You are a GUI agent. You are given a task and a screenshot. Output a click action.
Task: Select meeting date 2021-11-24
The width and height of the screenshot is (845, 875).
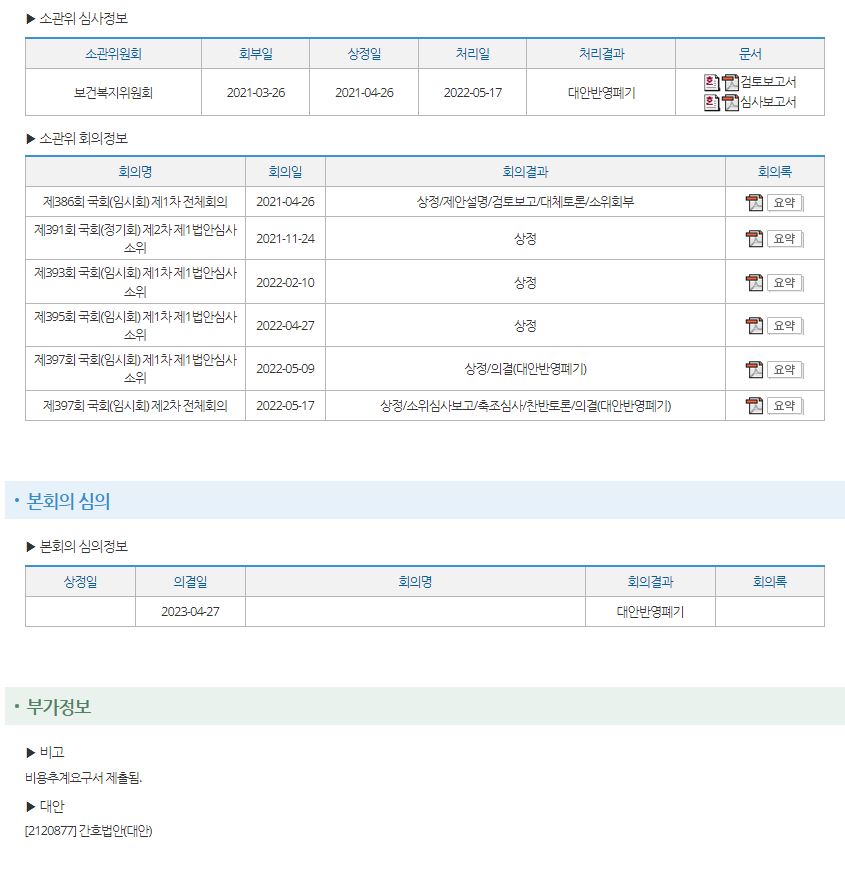[x=285, y=239]
